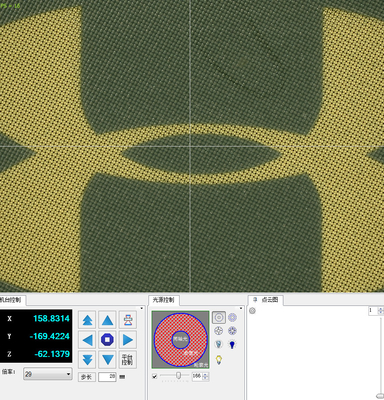The width and height of the screenshot is (384, 400).
Task: Click the 平台控制 platform control button
Action: (x=128, y=360)
